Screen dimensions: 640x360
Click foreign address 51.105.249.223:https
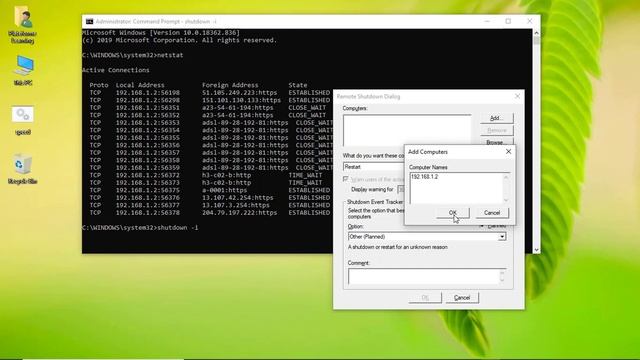pyautogui.click(x=239, y=93)
